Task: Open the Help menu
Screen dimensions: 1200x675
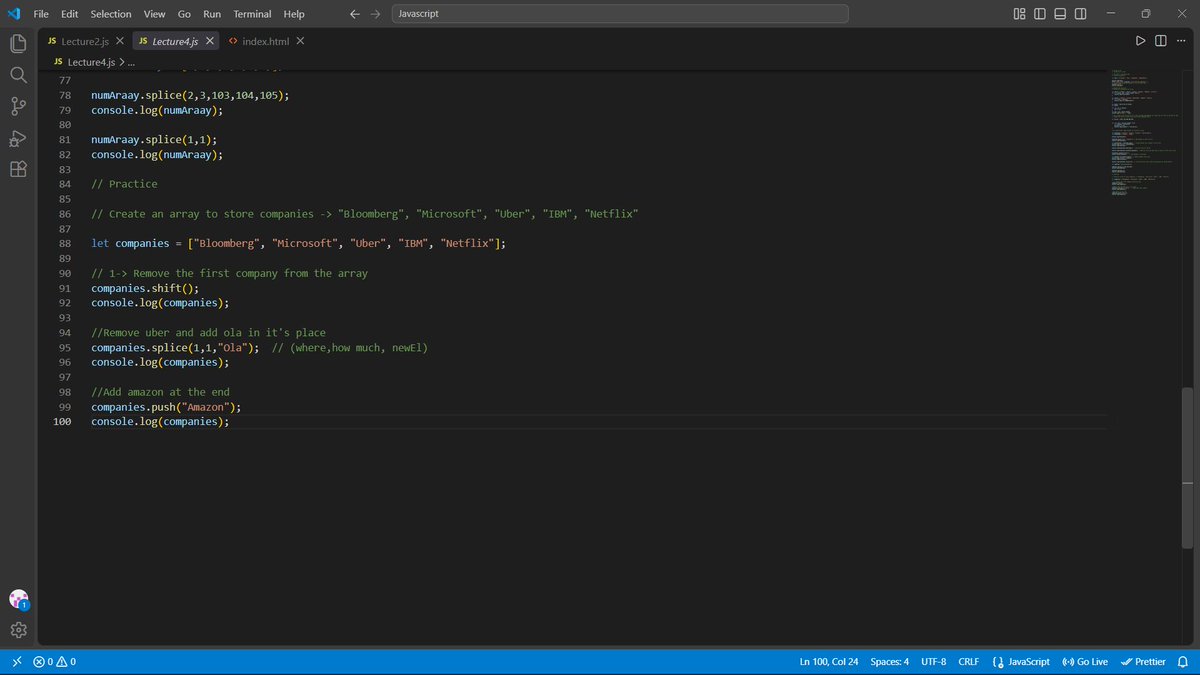Action: click(x=294, y=14)
